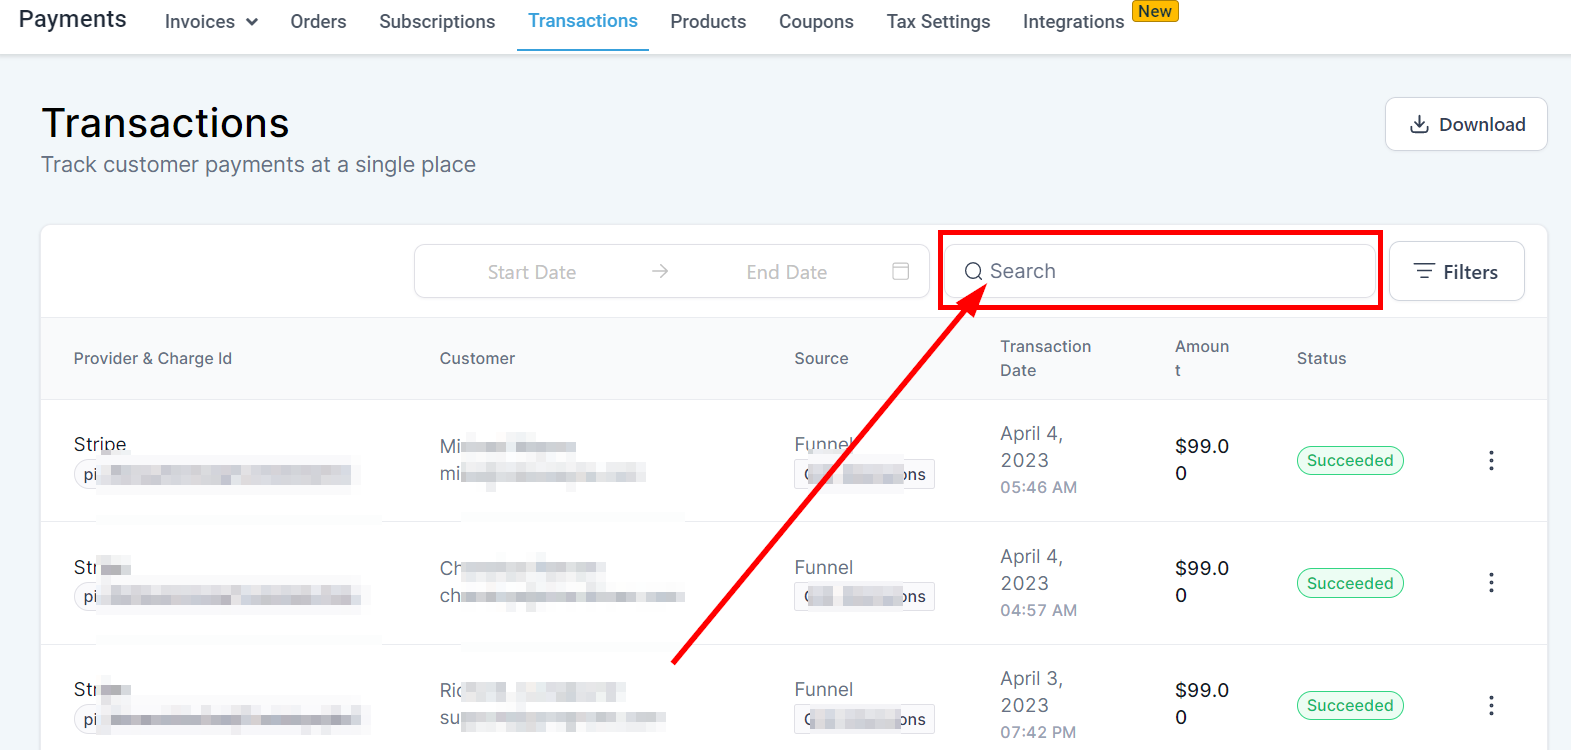Click the magnifier icon in Search box
Screen dimensions: 1571x750
tap(973, 271)
